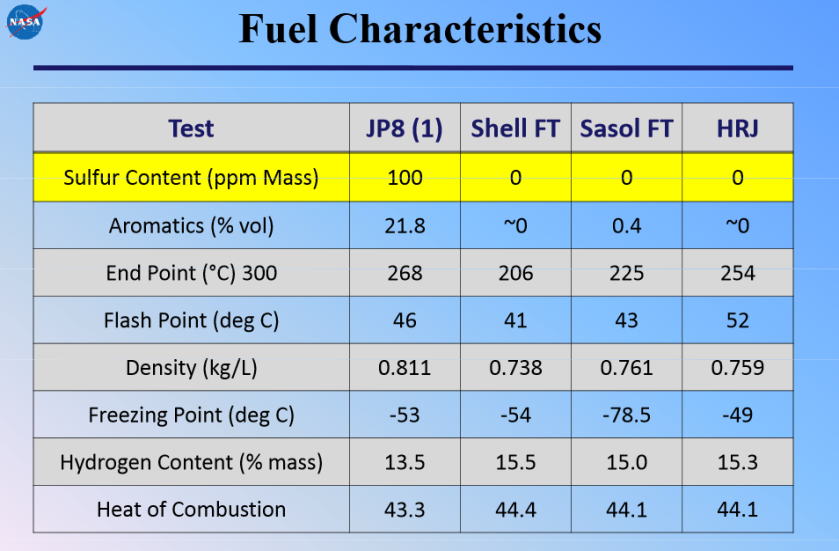The width and height of the screenshot is (839, 551).
Task: Select the HRJ flash point value 52
Action: [x=738, y=320]
